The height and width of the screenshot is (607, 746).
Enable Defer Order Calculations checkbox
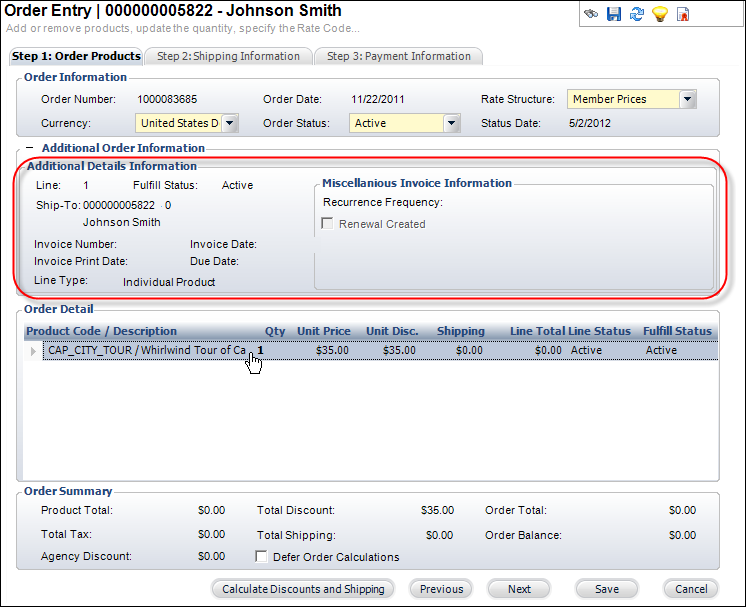(x=263, y=557)
